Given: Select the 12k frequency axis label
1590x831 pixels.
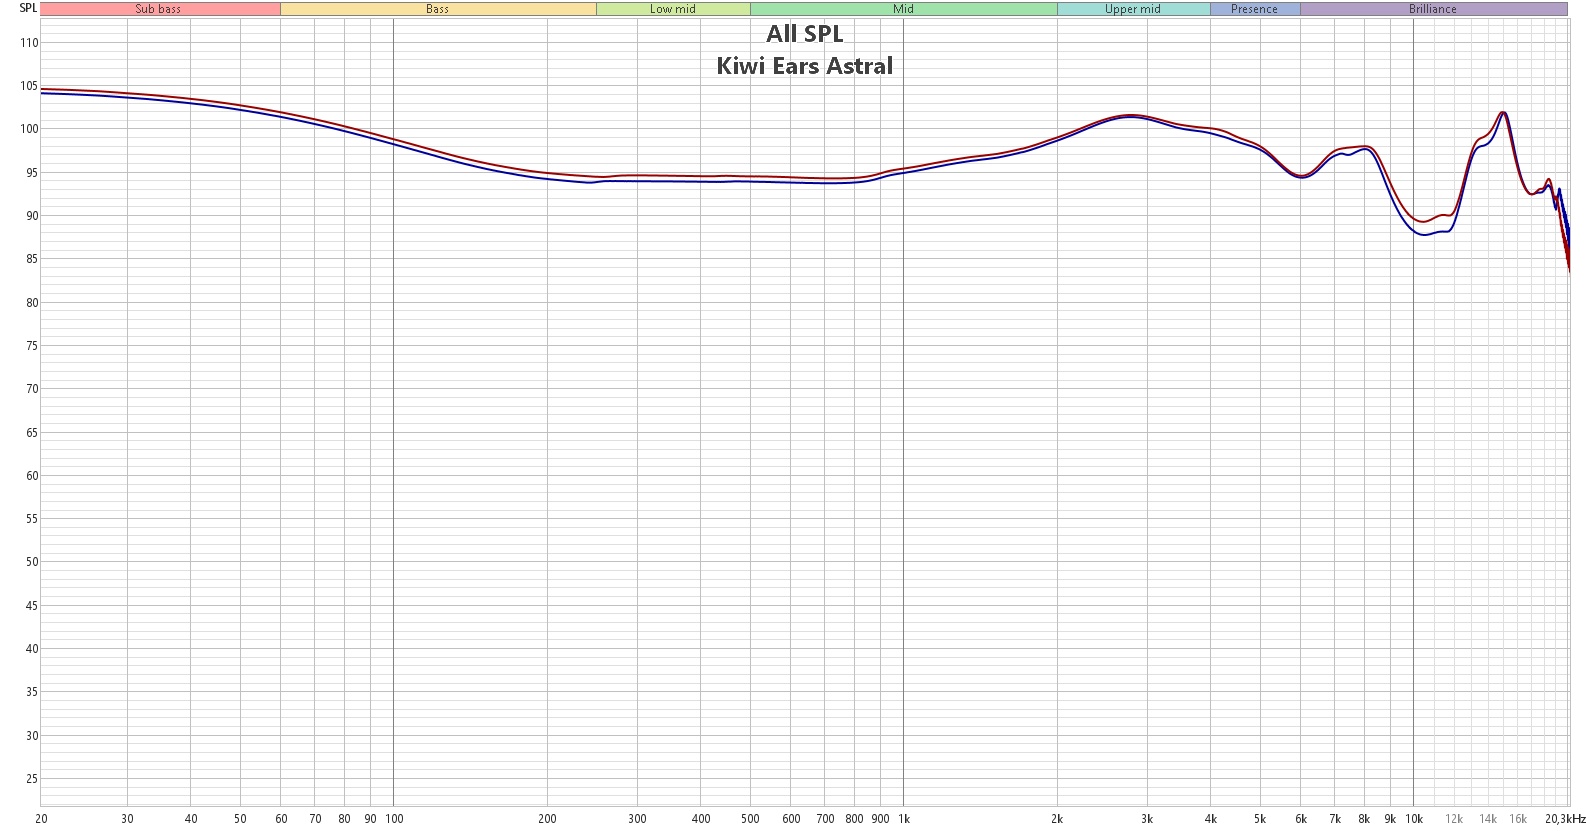Looking at the screenshot, I should [1454, 819].
